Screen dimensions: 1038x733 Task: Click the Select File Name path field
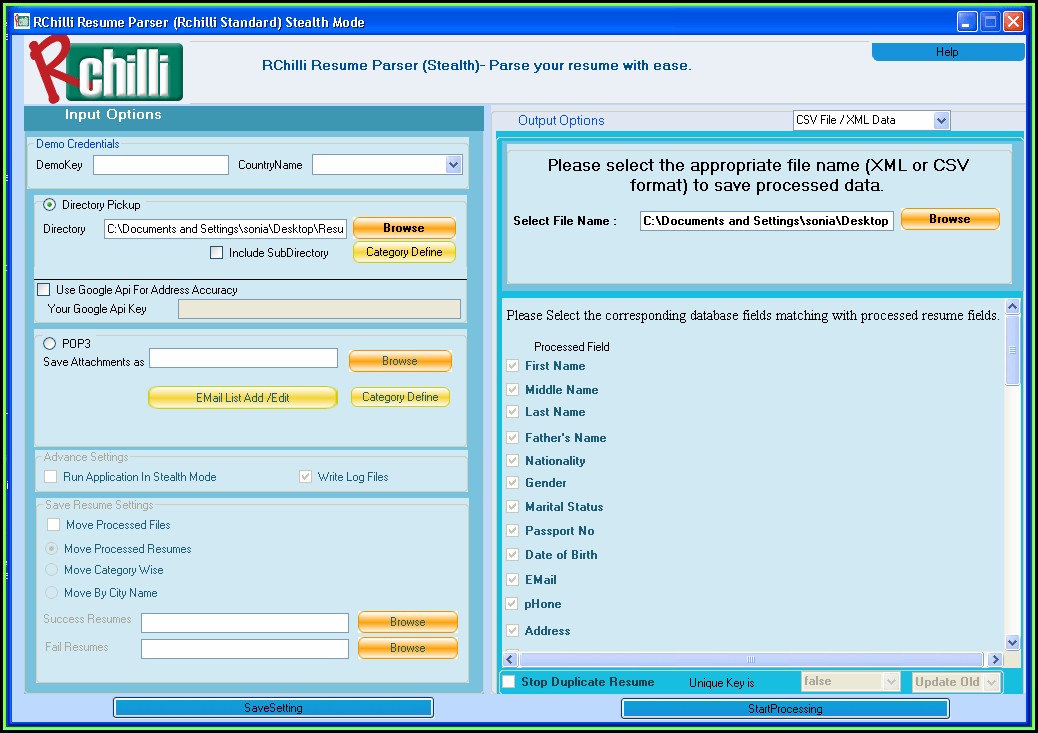[x=766, y=221]
